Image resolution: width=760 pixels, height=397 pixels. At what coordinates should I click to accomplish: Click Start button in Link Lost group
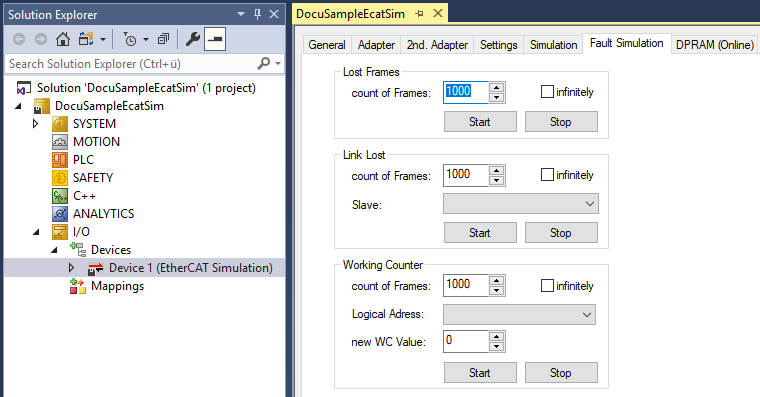coord(480,233)
